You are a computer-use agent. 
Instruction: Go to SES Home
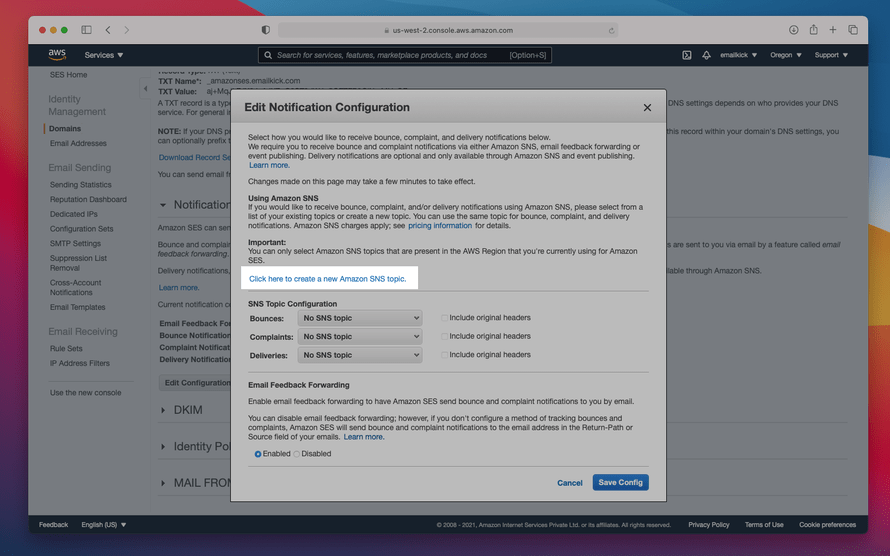(x=68, y=75)
